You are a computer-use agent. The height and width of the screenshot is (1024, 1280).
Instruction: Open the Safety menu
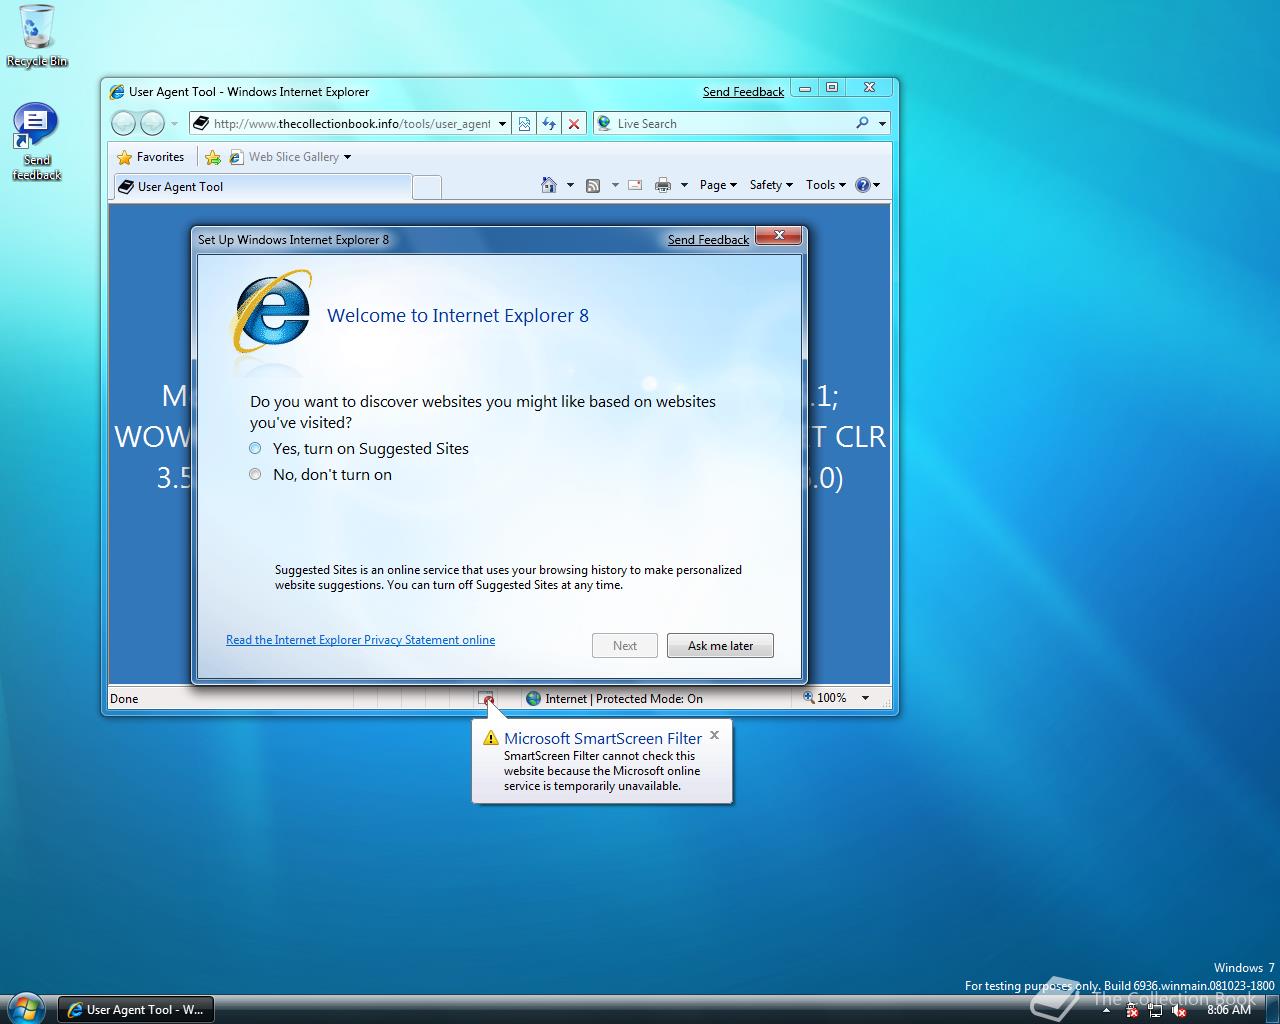coord(771,185)
